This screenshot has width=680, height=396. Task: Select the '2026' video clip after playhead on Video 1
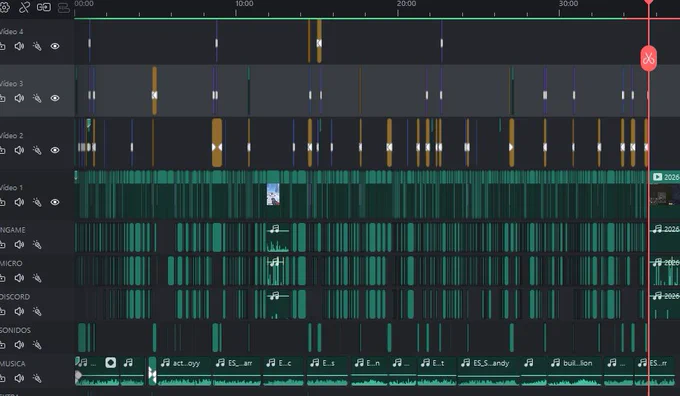point(664,194)
